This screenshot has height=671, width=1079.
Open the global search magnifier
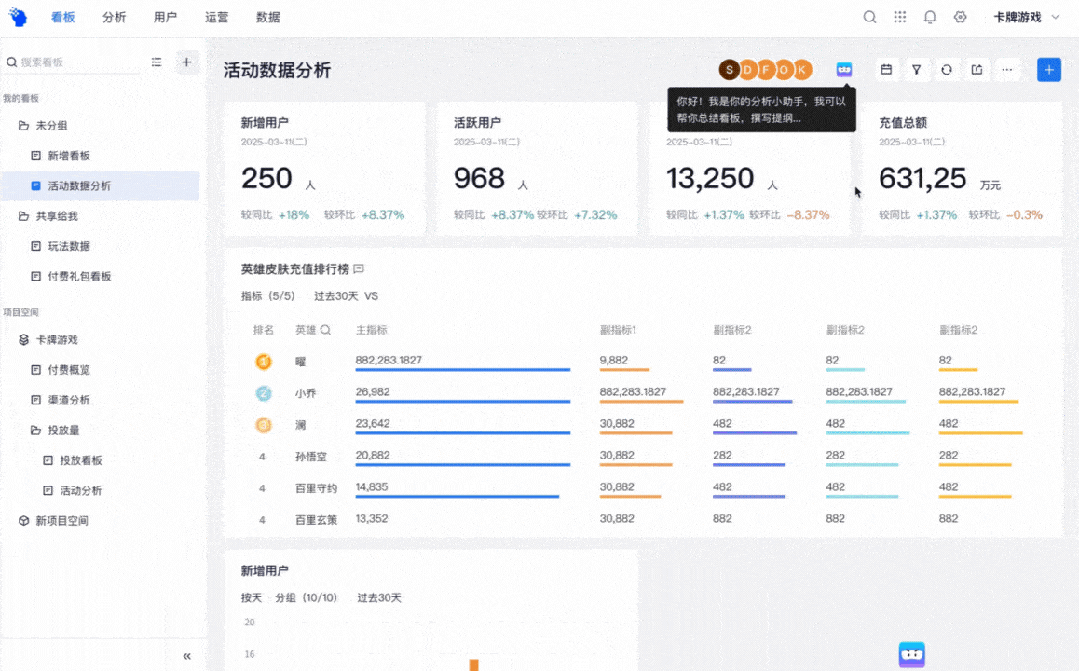[x=870, y=16]
